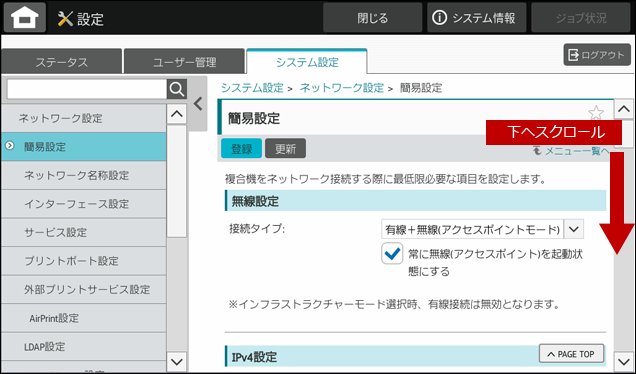The image size is (636, 374).
Task: Switch to the ユーザー管理 tab
Action: [x=185, y=62]
